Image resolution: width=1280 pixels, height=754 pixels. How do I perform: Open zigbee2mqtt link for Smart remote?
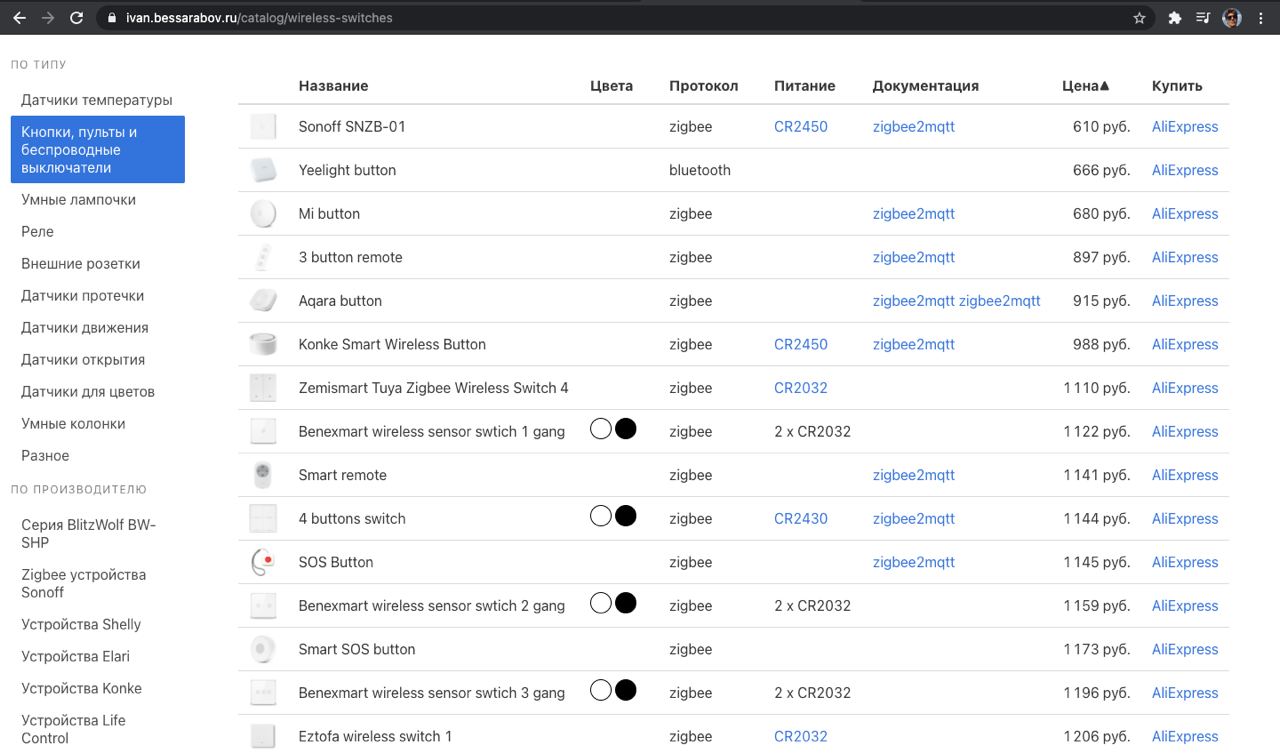click(914, 475)
